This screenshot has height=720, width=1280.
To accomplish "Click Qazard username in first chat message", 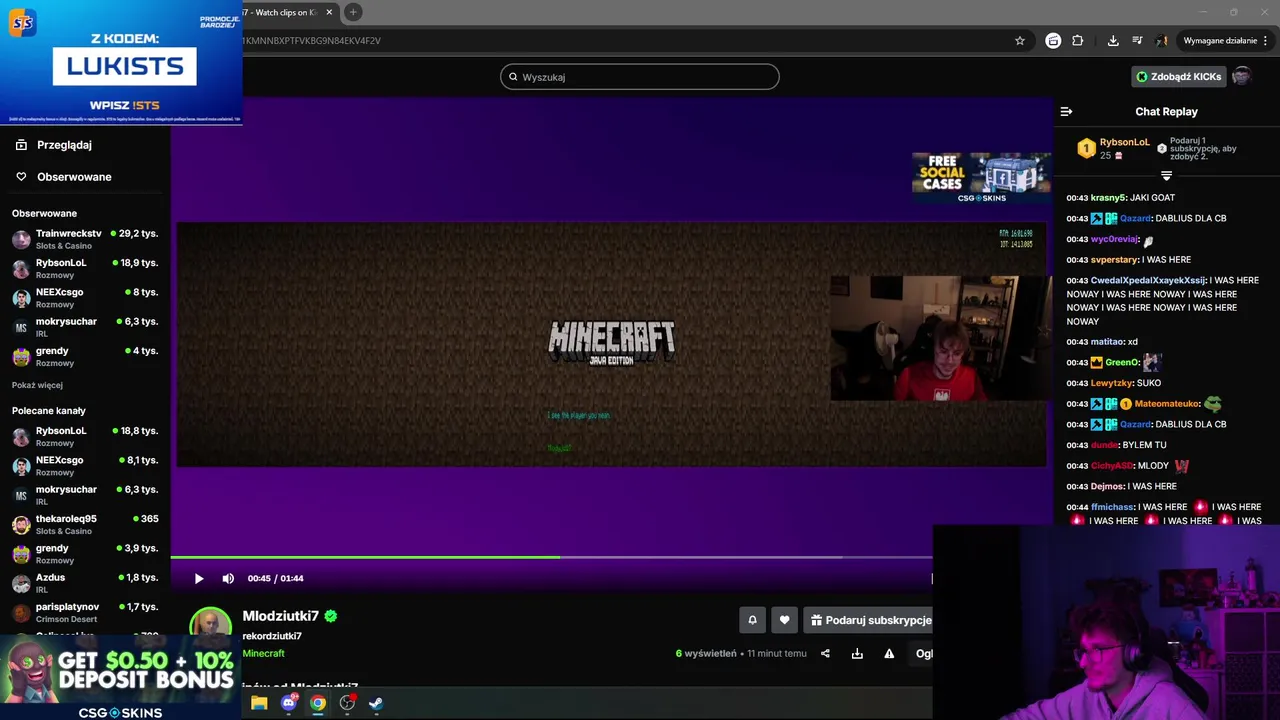I will click(x=1135, y=218).
